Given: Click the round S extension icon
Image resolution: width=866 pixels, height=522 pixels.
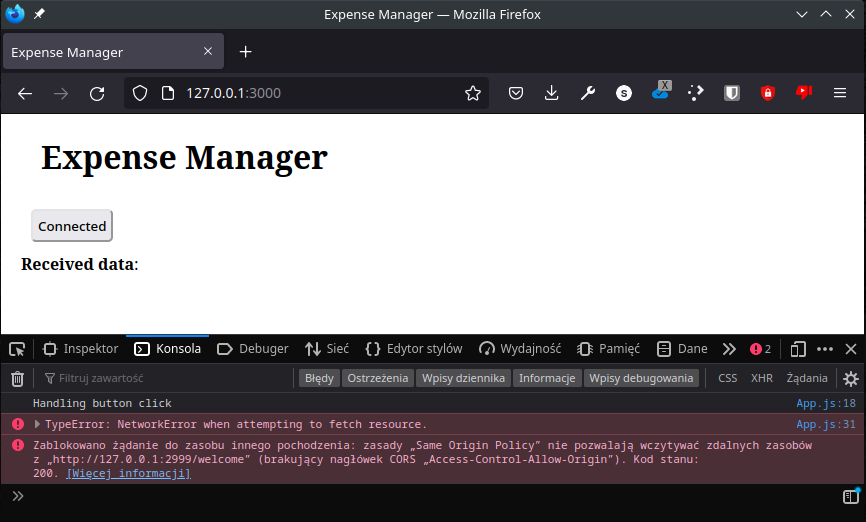Looking at the screenshot, I should click(x=624, y=93).
